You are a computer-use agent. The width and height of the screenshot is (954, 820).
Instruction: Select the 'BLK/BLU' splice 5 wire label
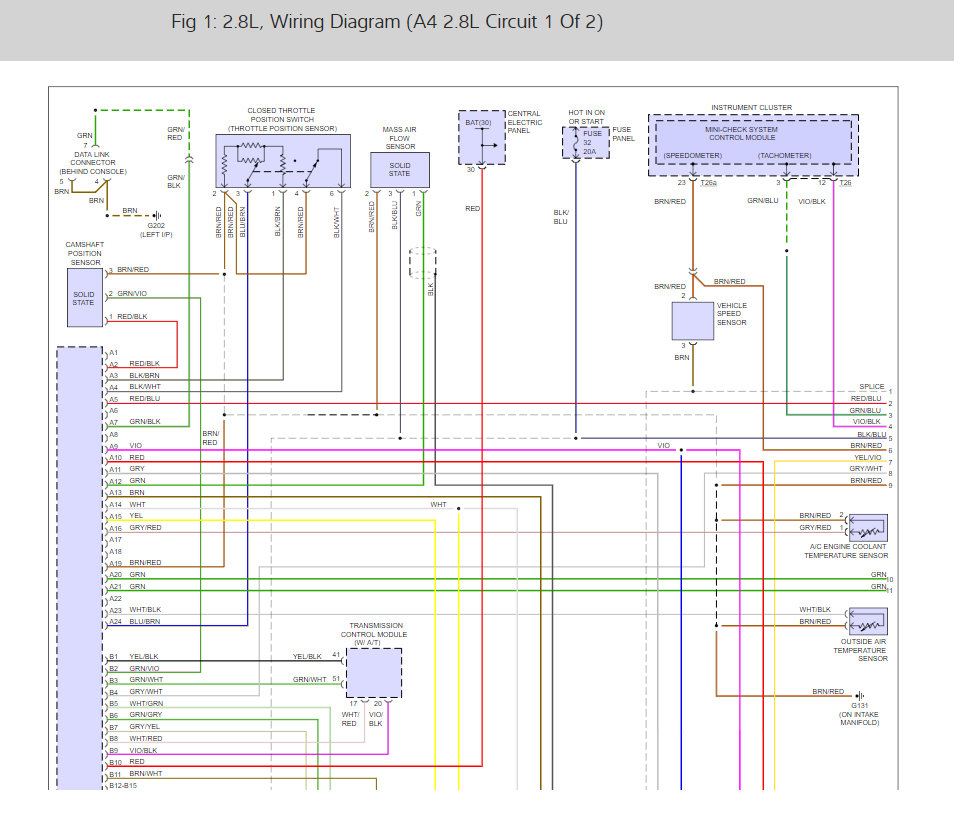tap(871, 435)
